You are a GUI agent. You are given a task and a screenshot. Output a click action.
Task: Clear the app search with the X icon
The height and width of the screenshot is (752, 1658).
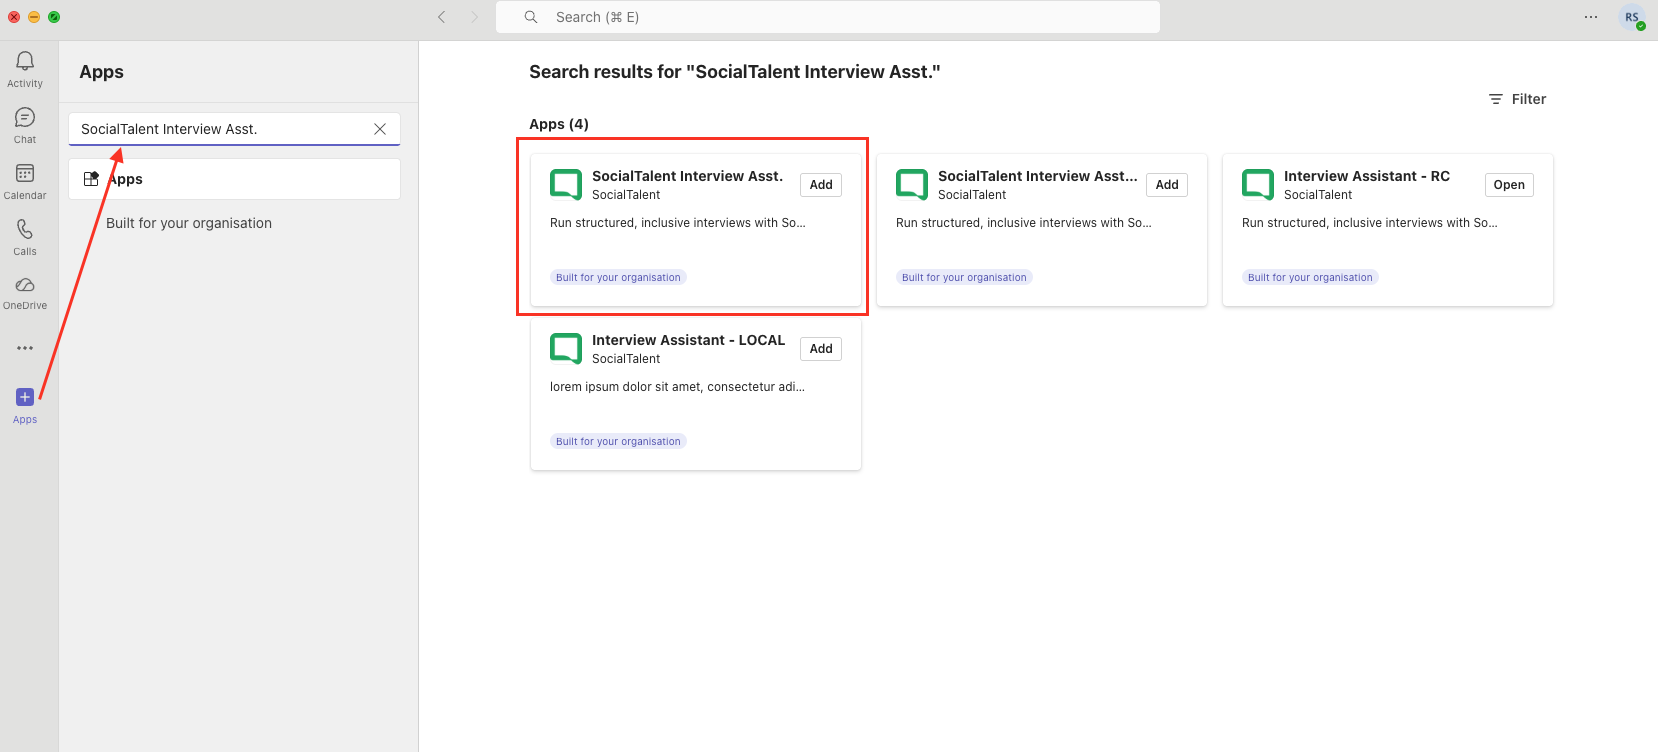coord(380,129)
